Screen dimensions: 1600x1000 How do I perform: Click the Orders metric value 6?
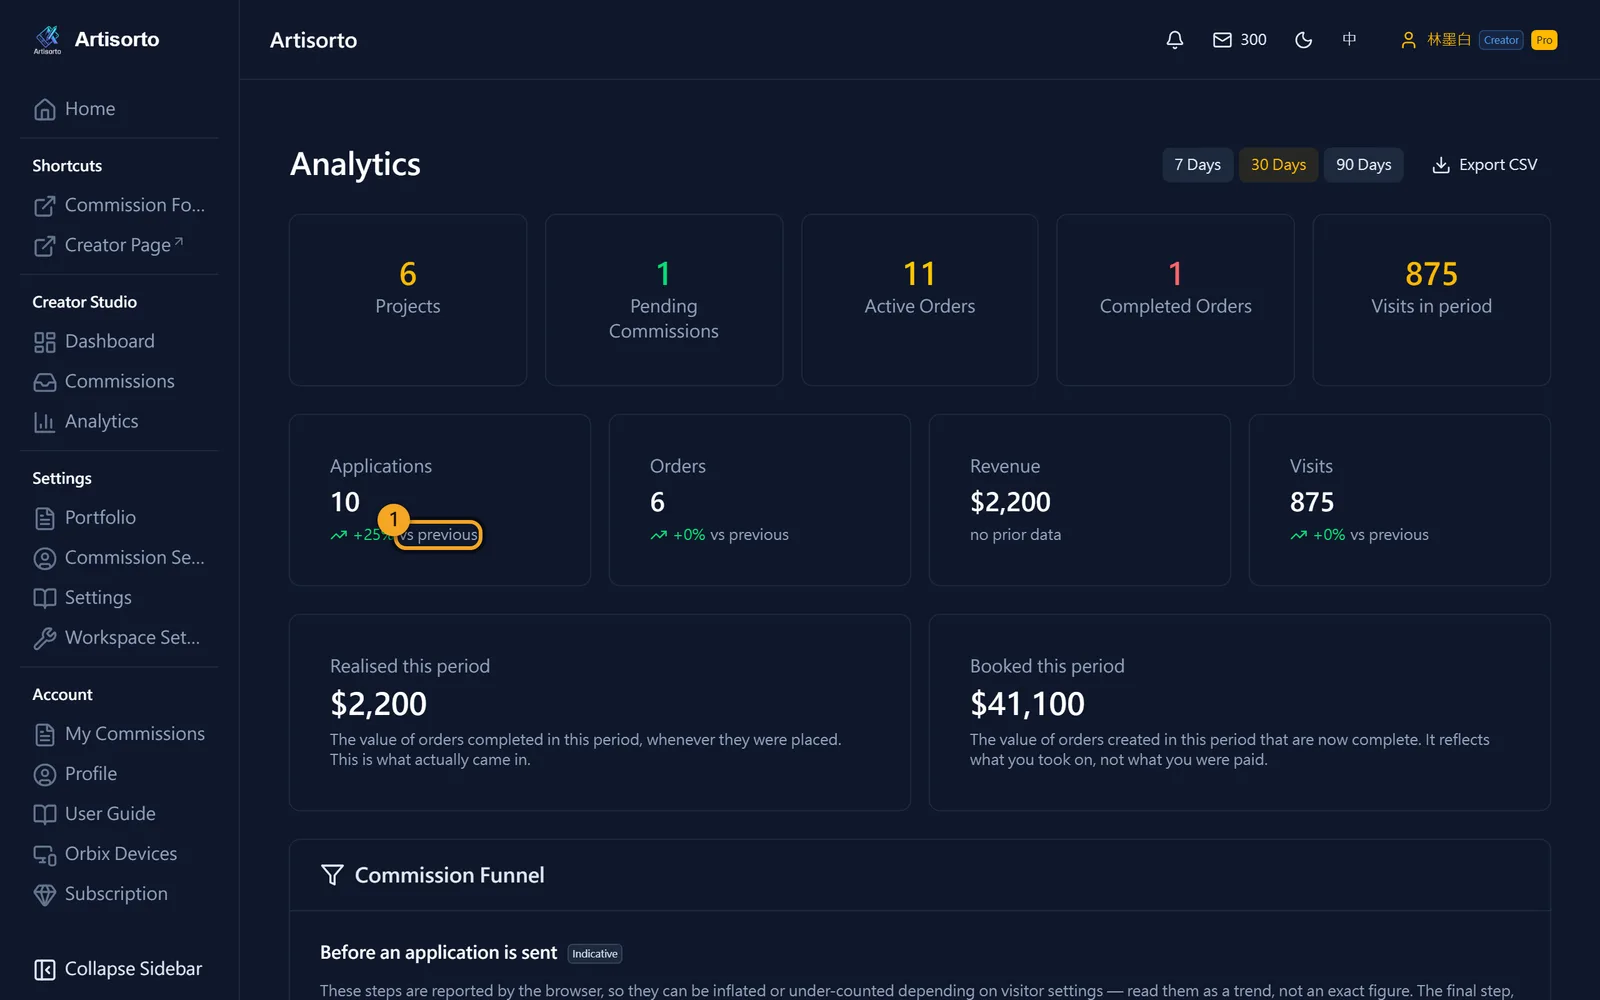click(x=657, y=502)
